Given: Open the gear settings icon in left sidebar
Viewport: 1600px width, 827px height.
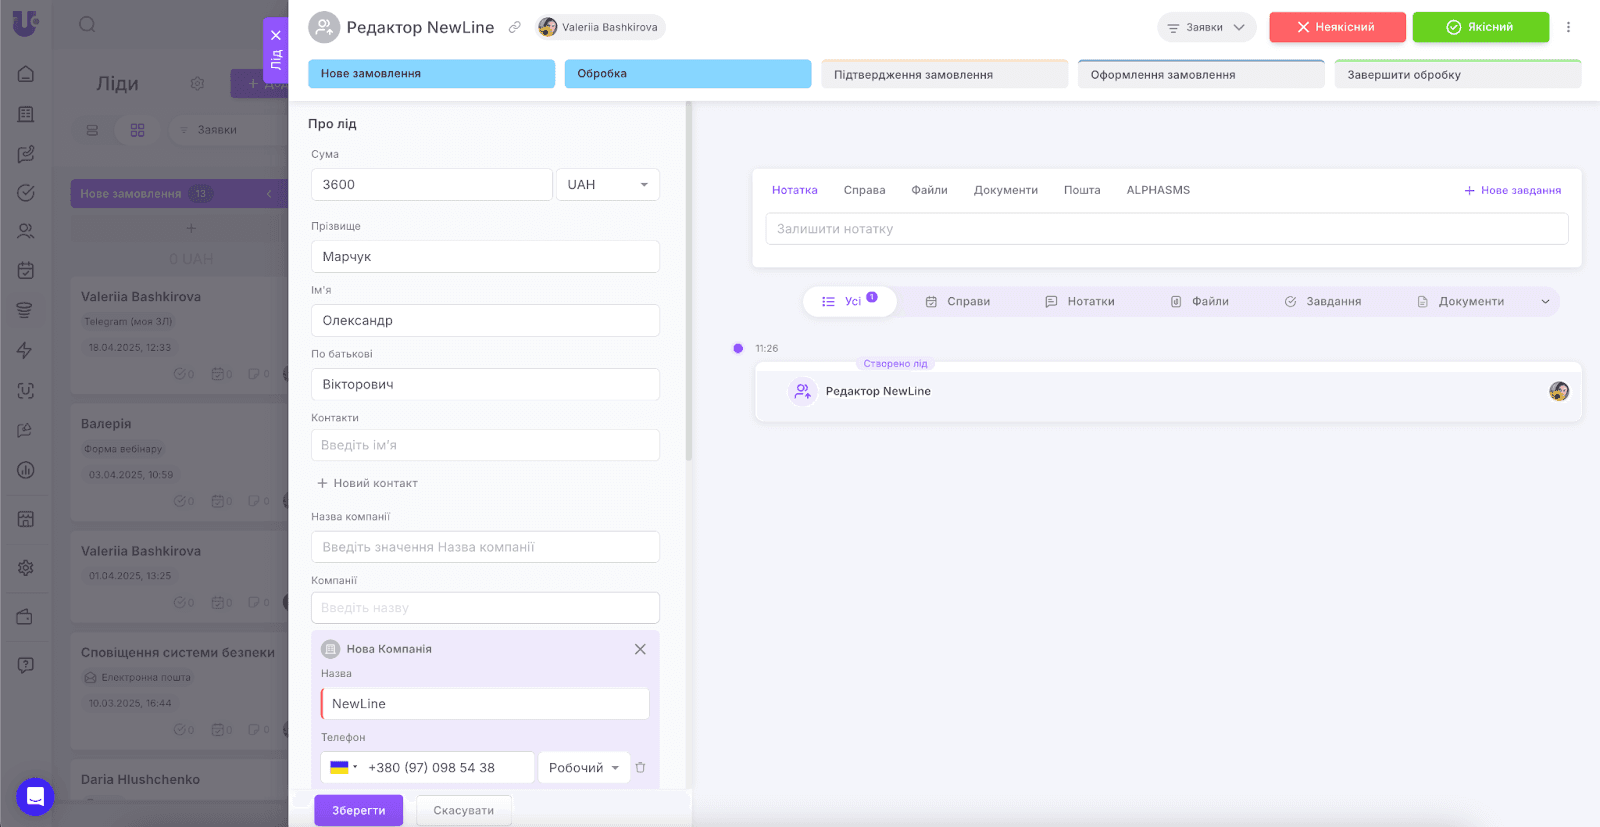Looking at the screenshot, I should tap(26, 567).
